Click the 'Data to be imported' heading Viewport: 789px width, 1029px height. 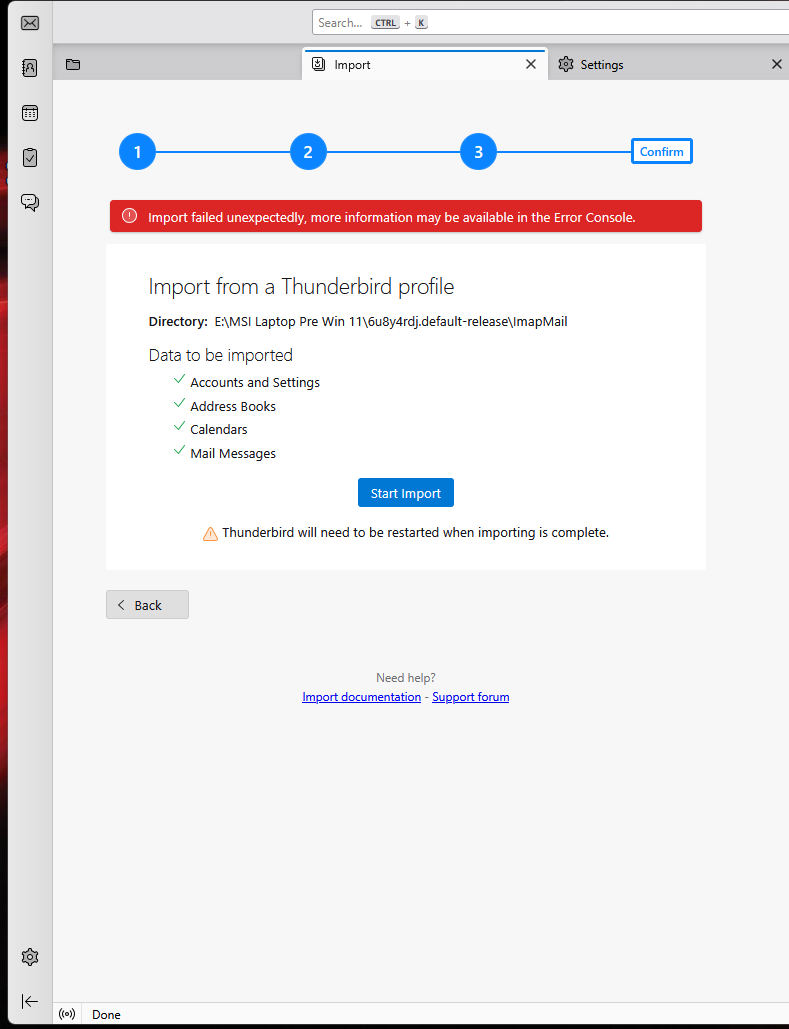point(221,355)
